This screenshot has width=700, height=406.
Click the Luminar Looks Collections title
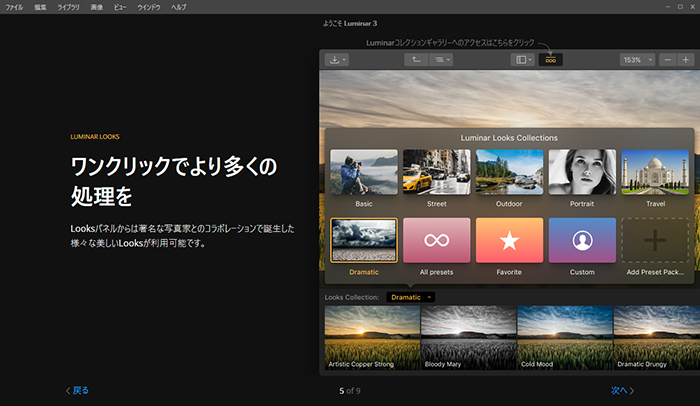[x=509, y=138]
